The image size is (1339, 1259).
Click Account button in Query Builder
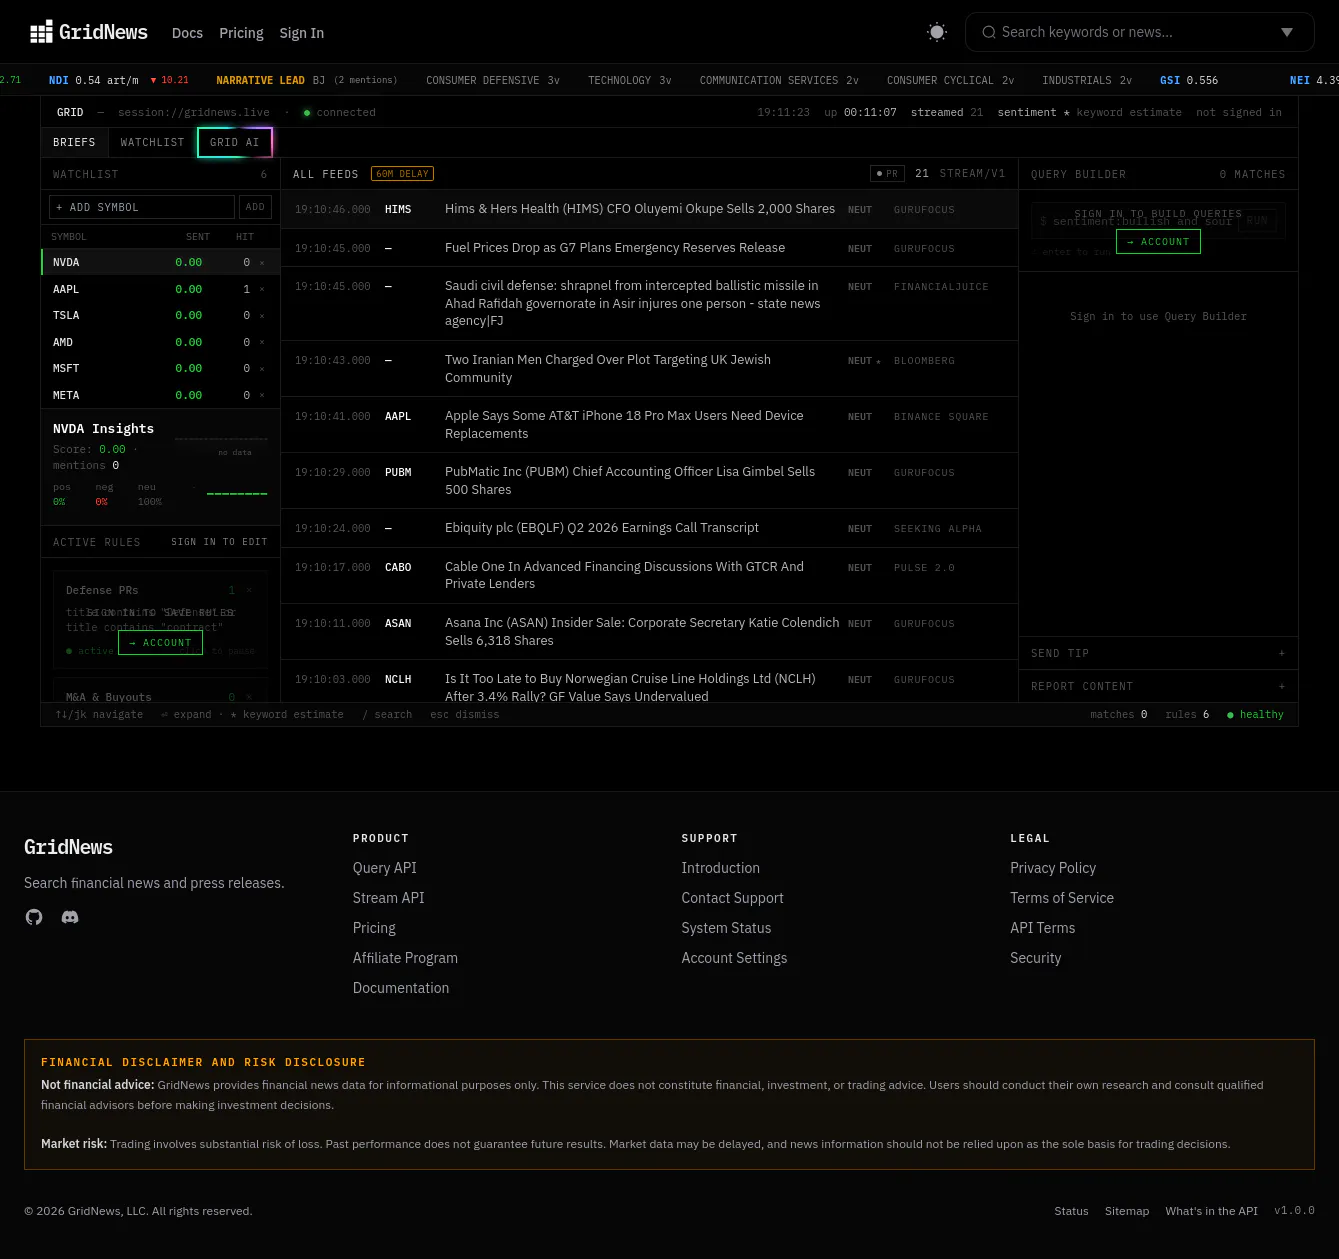tap(1158, 242)
